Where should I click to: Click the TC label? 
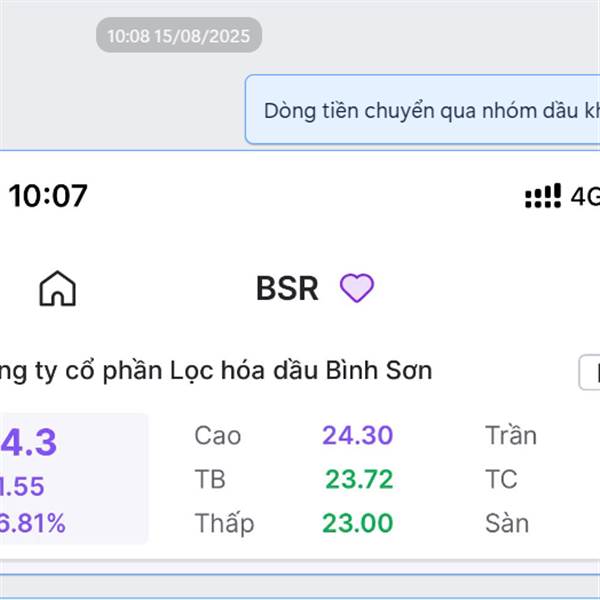click(x=501, y=479)
